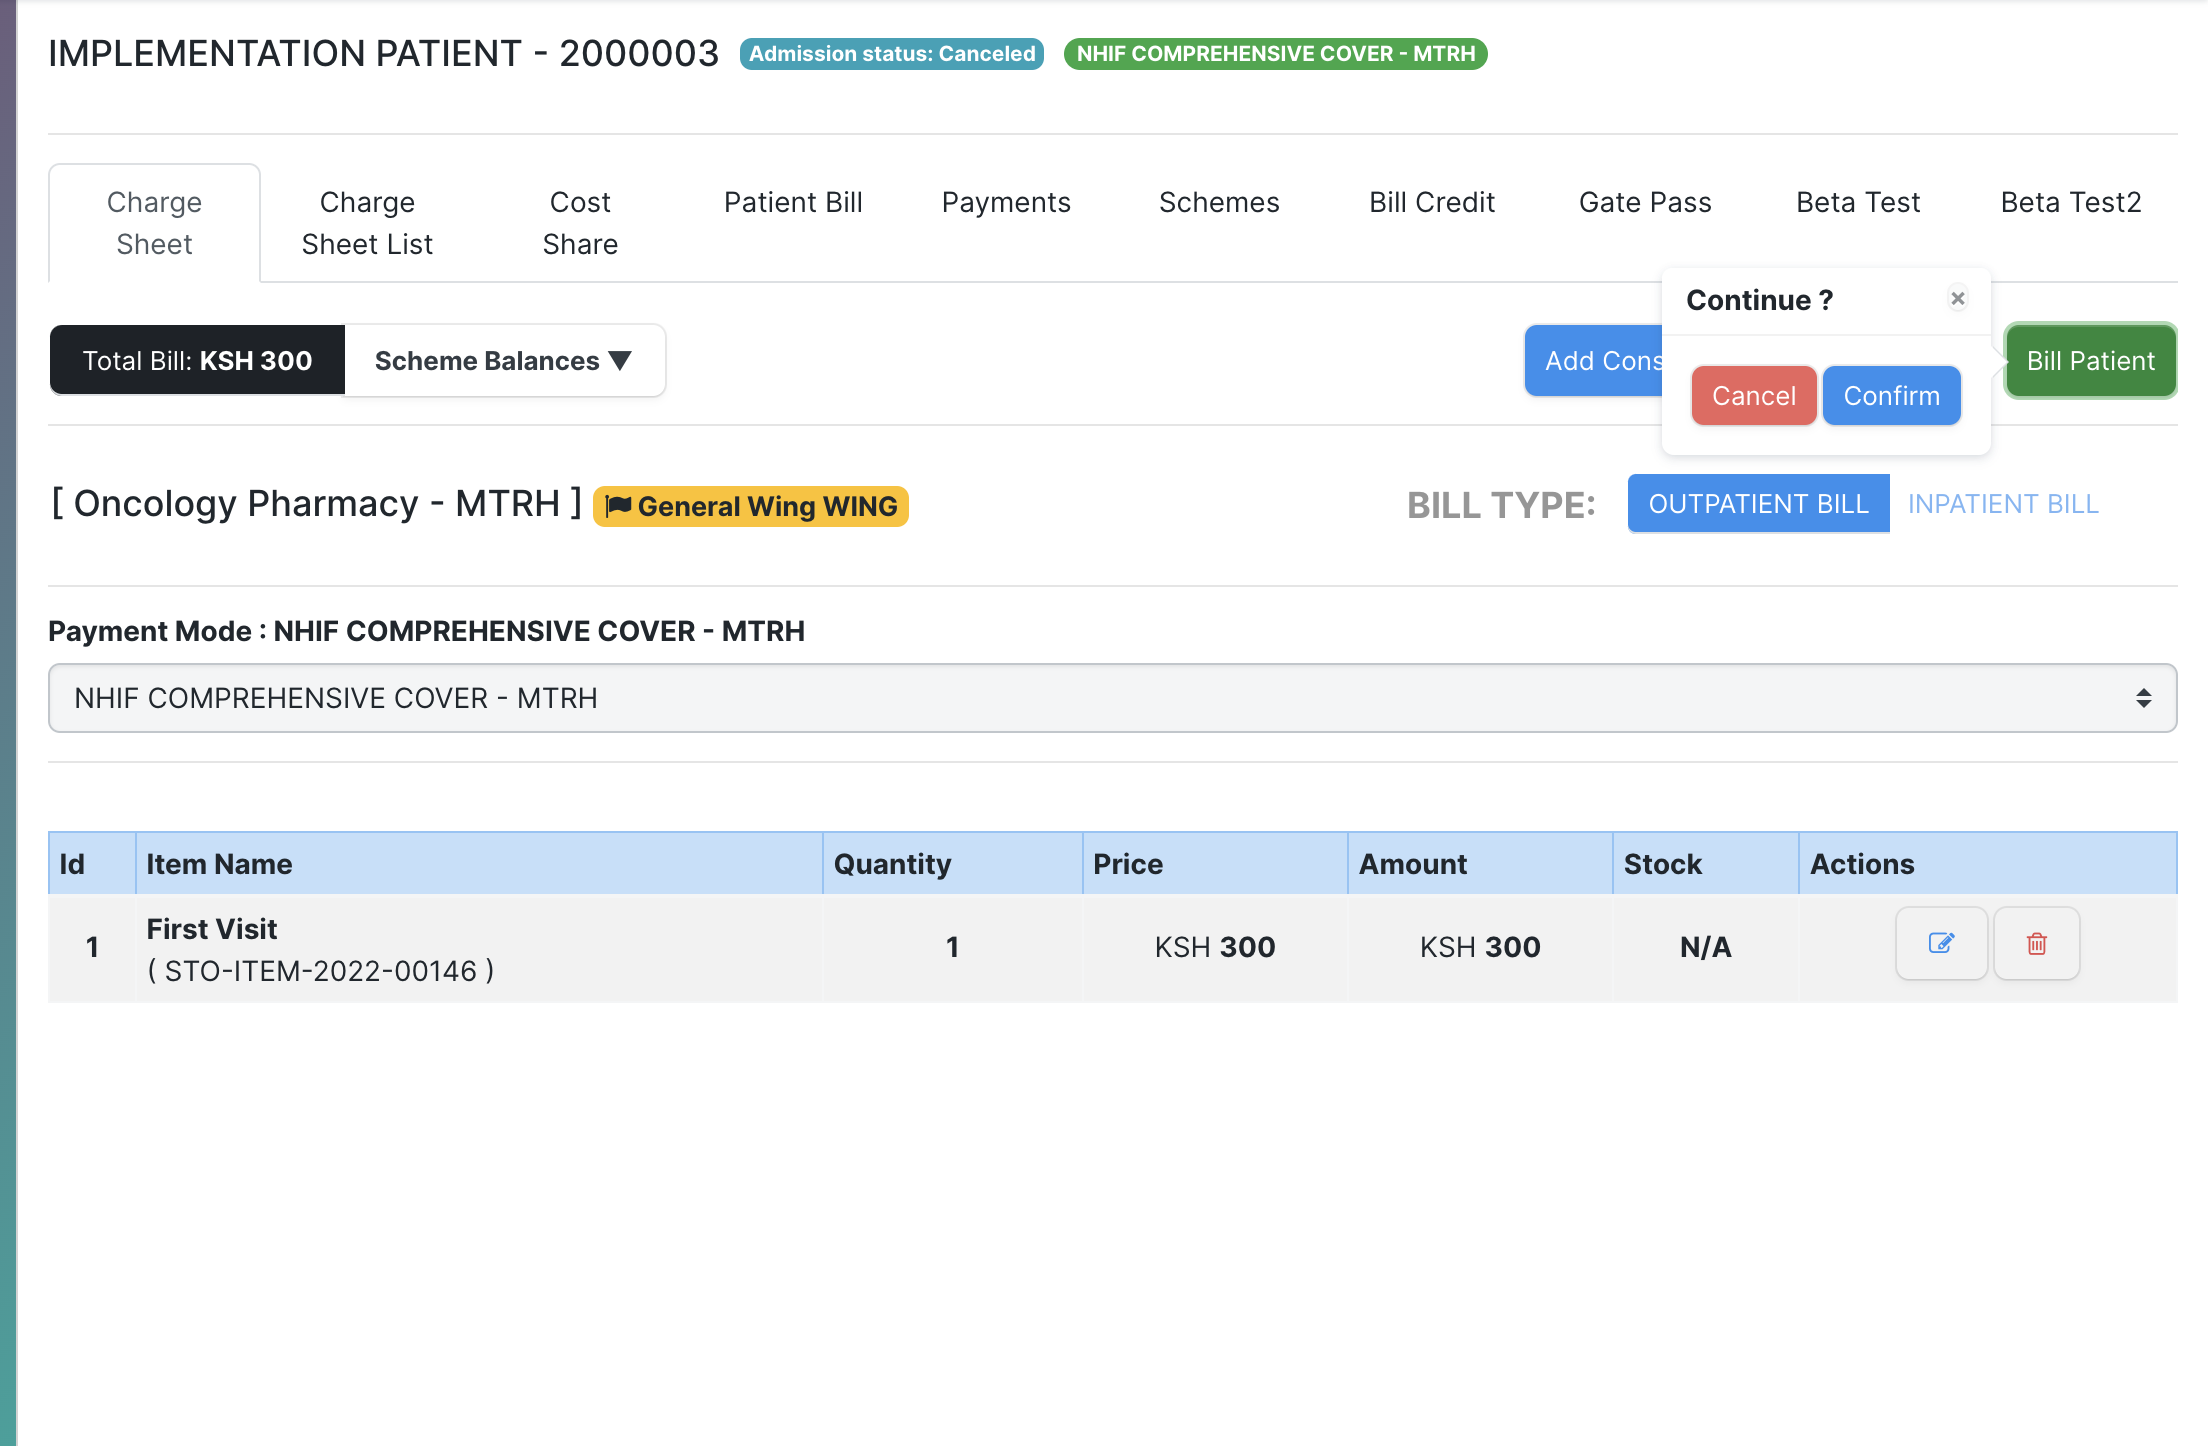
Task: Click the Payment Mode label text
Action: click(x=426, y=631)
